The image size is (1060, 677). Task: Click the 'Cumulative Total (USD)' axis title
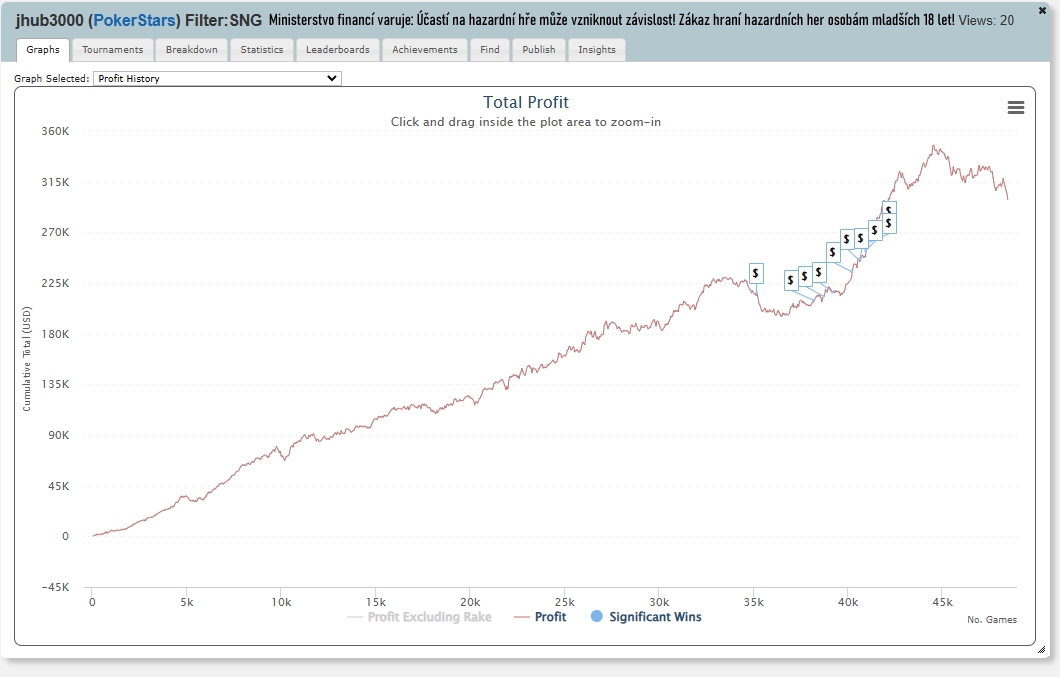pos(27,358)
